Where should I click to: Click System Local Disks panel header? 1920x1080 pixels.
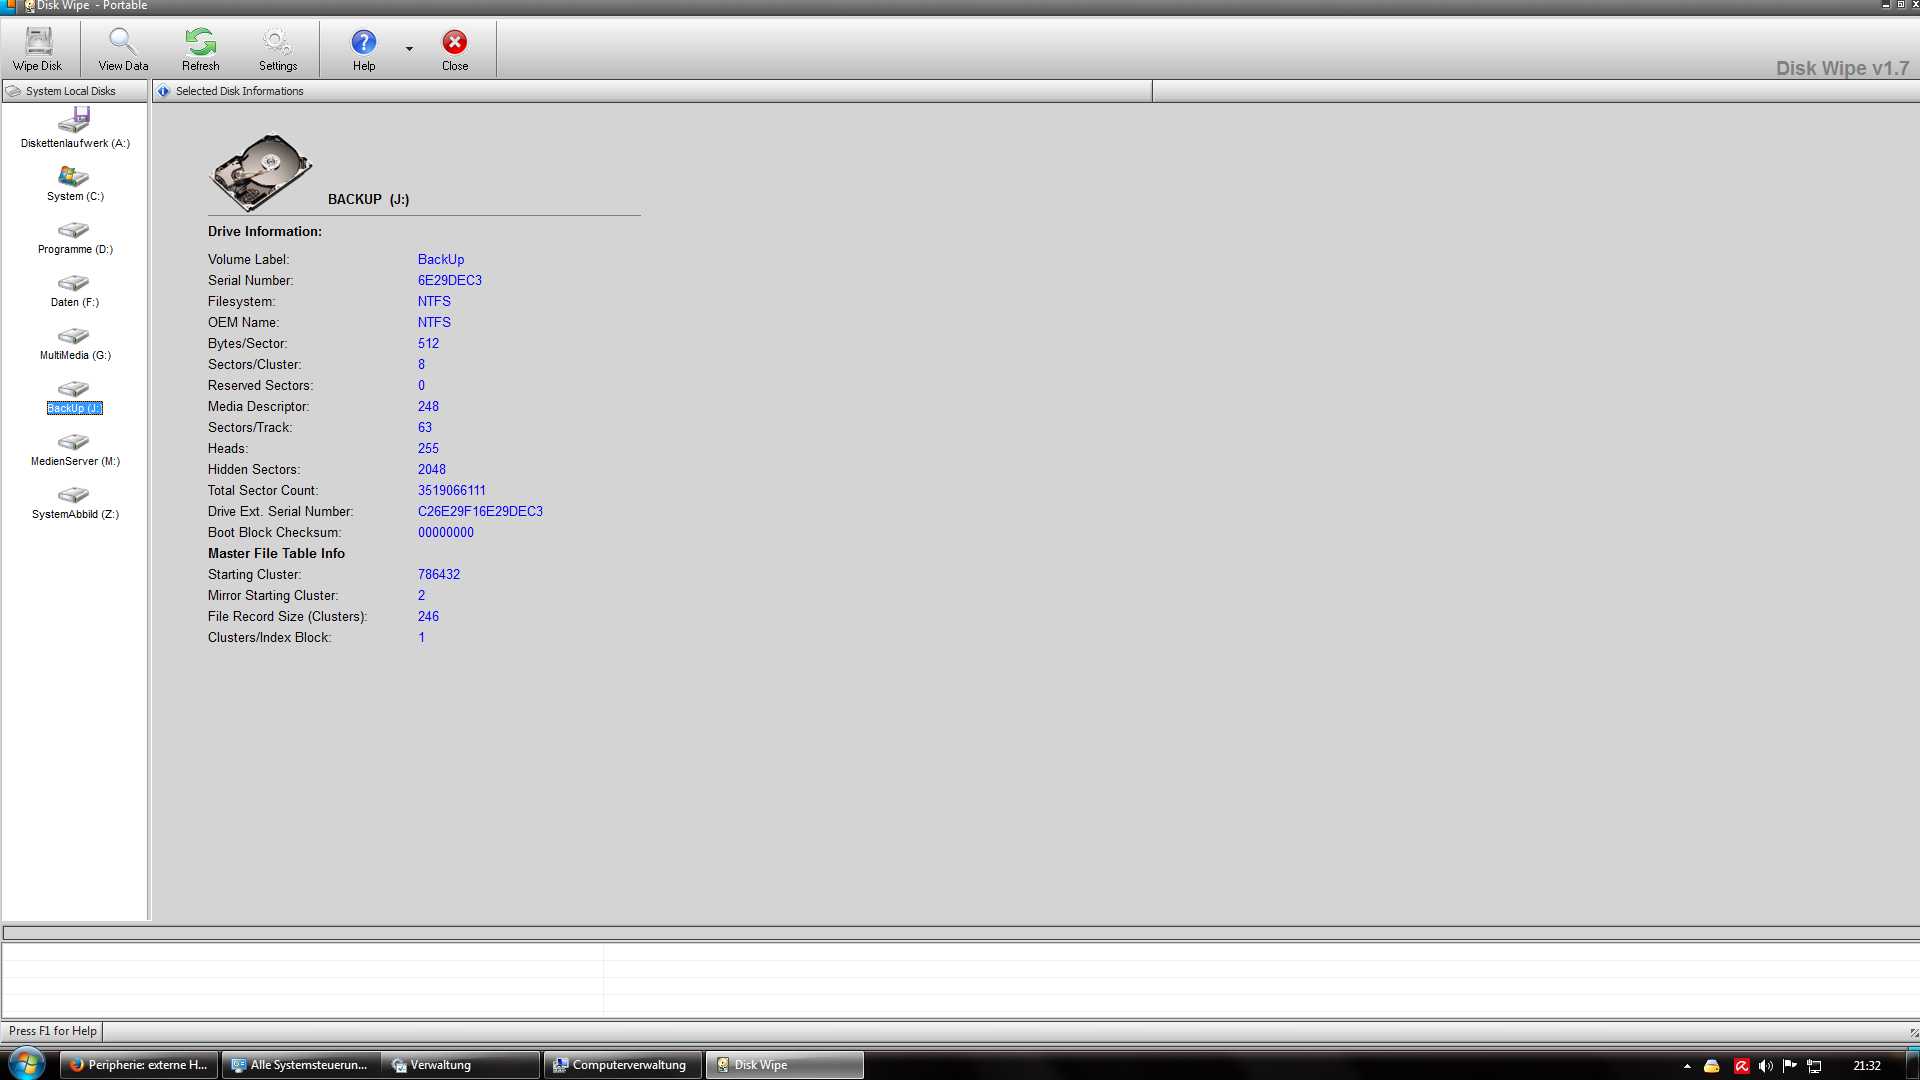70,91
